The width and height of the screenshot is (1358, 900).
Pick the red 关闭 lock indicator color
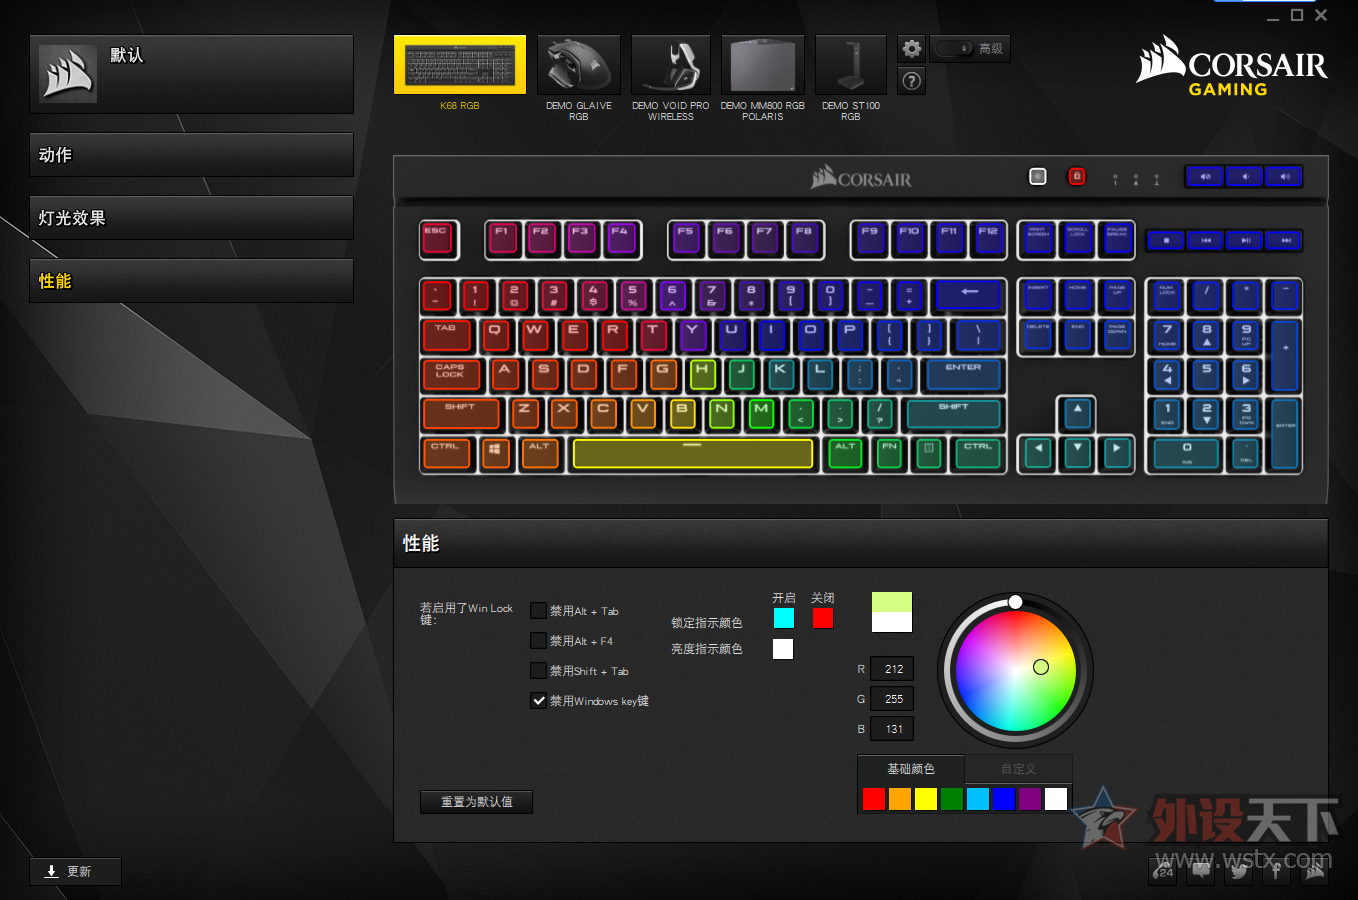[x=823, y=618]
